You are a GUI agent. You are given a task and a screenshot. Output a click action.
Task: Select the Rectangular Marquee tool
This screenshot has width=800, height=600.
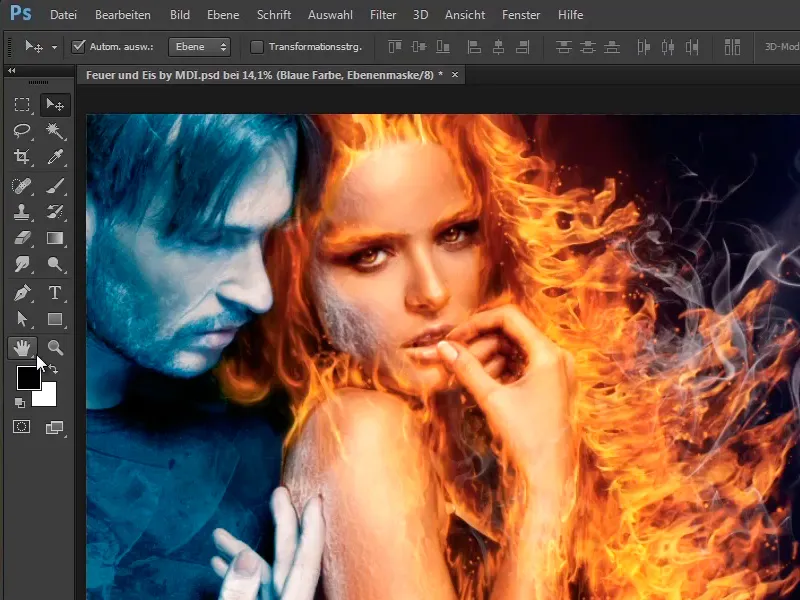point(22,105)
